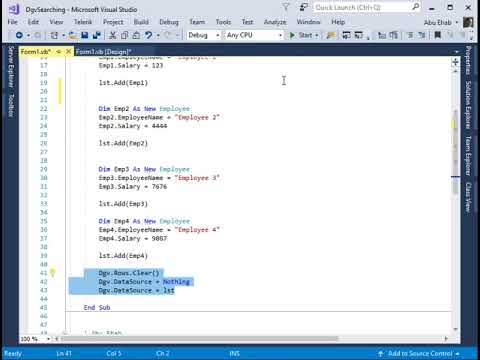Click the bookmark icon in toolbar
This screenshot has height=360, width=480.
click(438, 35)
